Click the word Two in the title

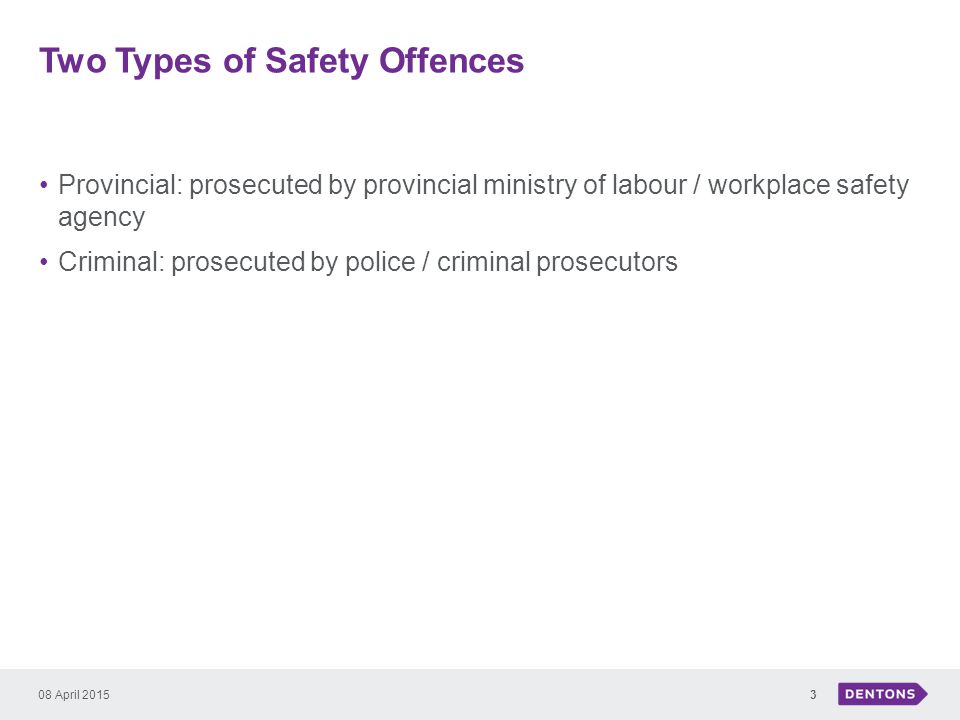[x=73, y=60]
